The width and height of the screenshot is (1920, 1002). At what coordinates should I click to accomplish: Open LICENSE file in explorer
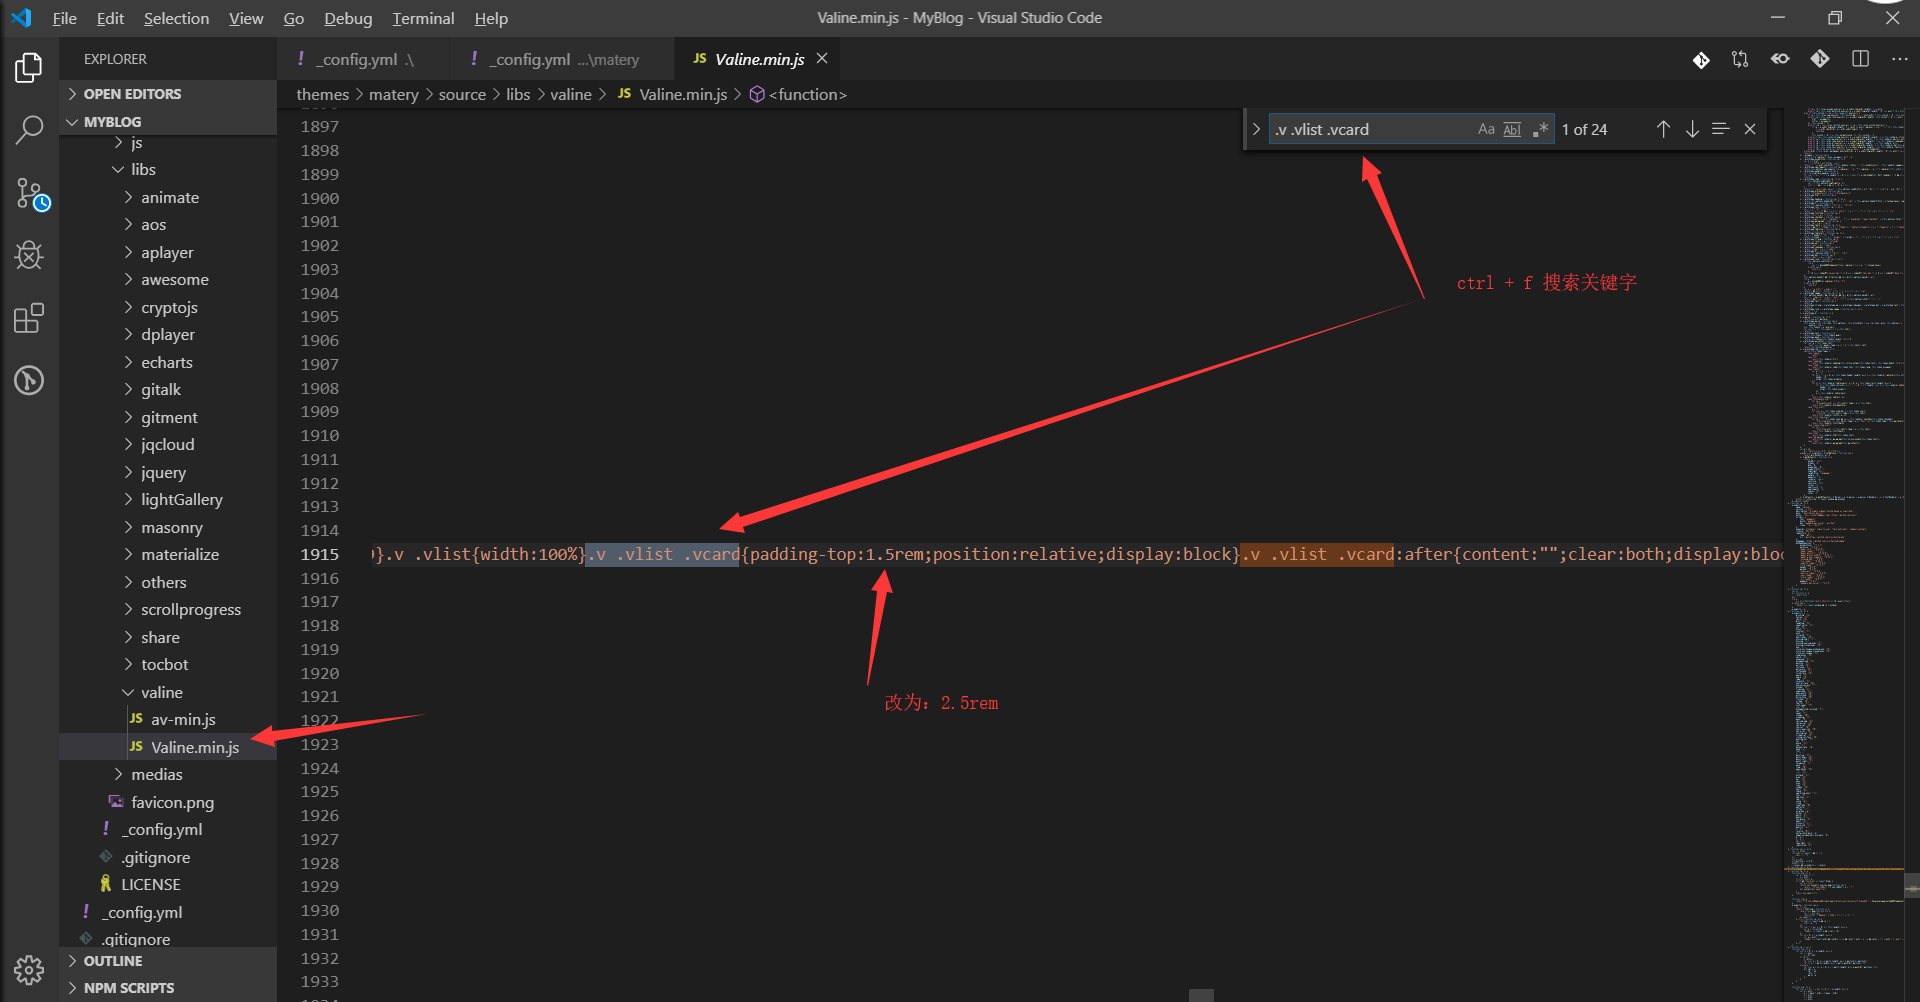tap(168, 885)
